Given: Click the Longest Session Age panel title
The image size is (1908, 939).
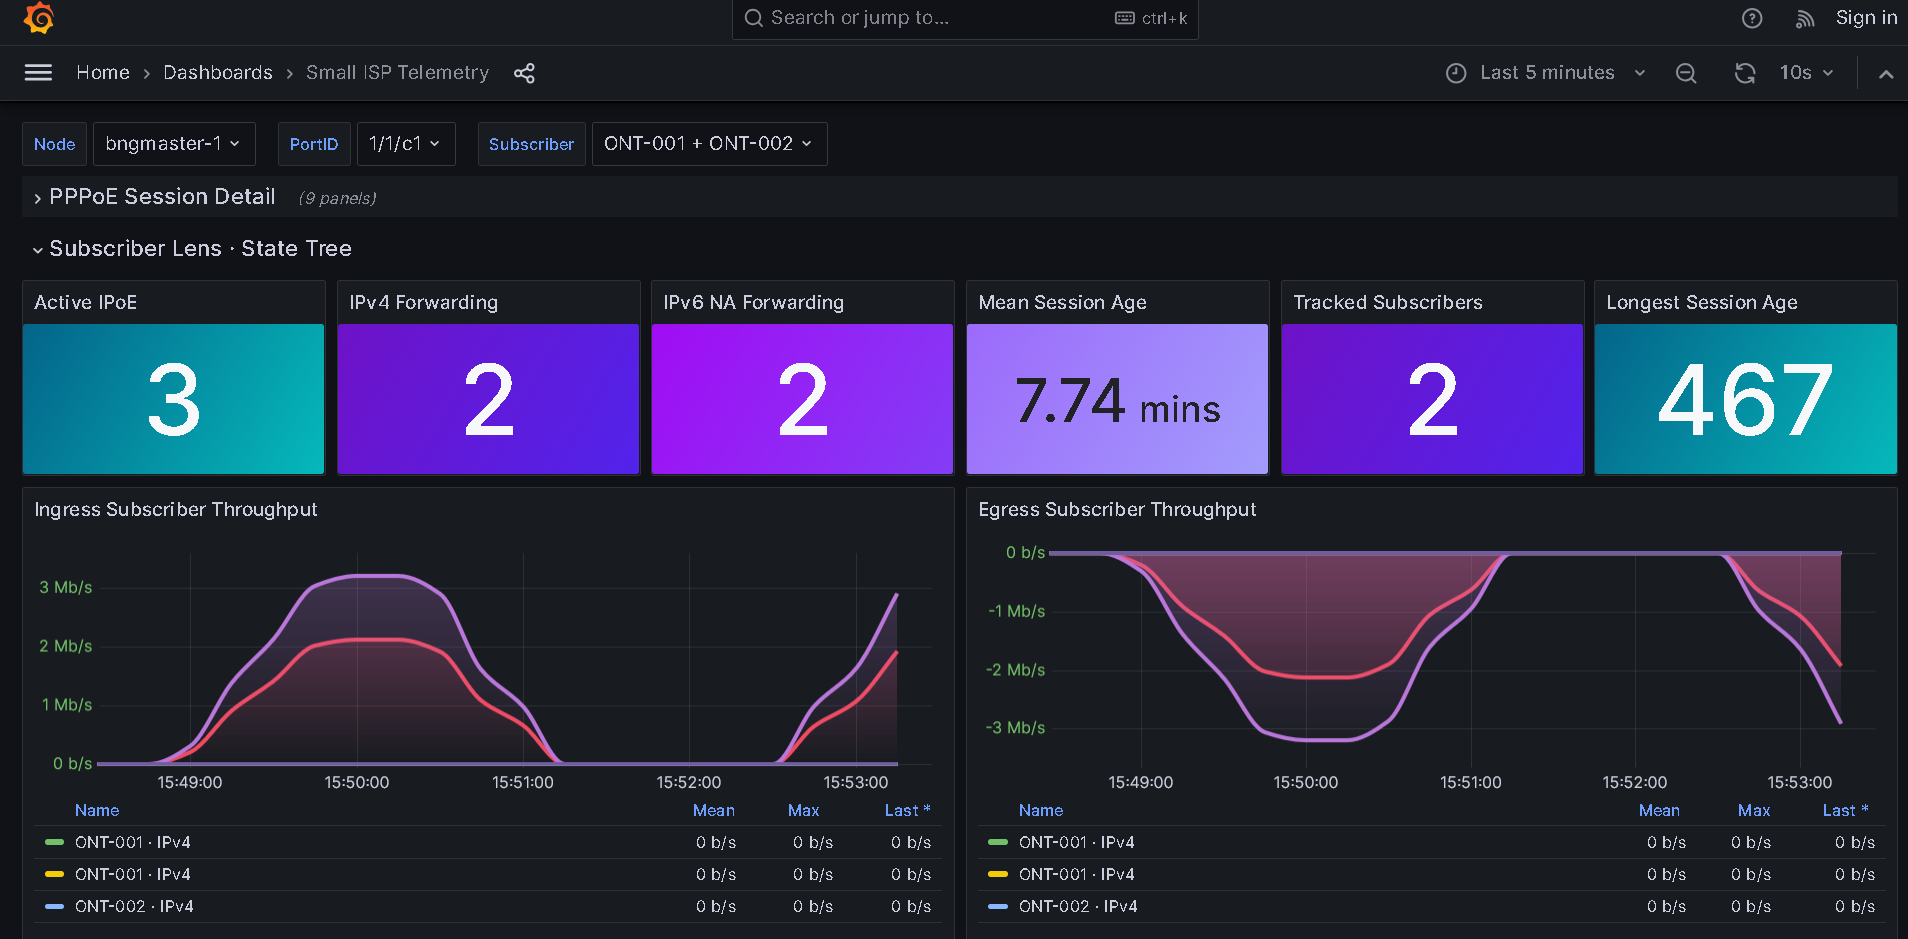Looking at the screenshot, I should tap(1701, 302).
